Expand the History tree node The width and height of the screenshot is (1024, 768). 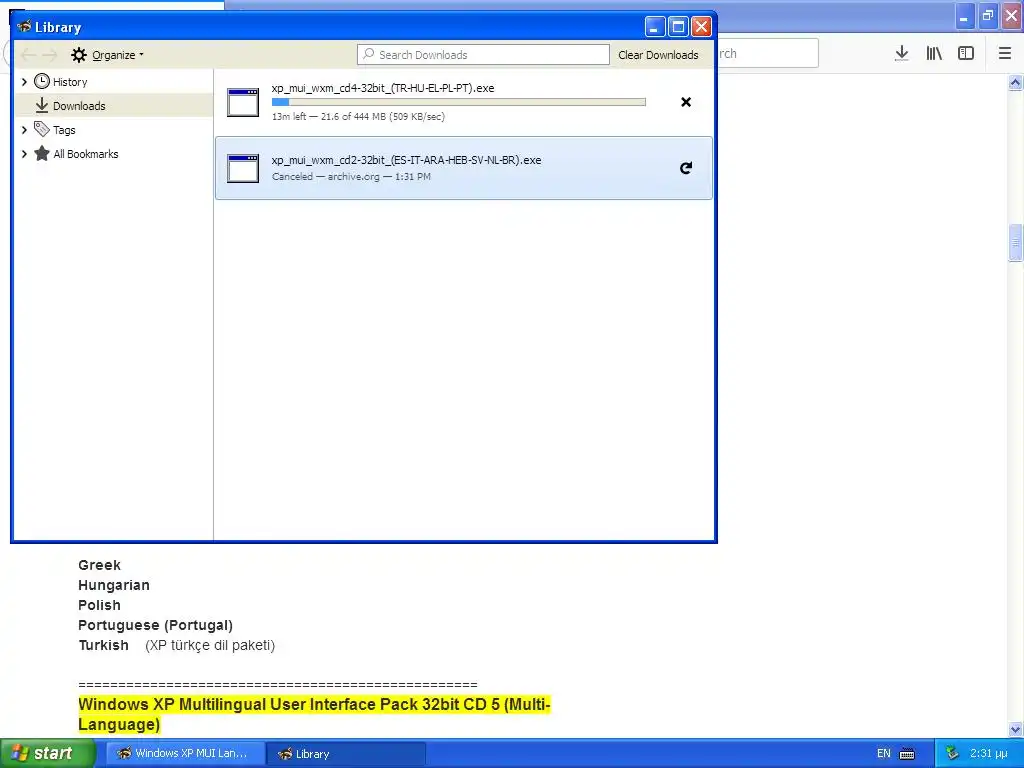click(x=24, y=82)
